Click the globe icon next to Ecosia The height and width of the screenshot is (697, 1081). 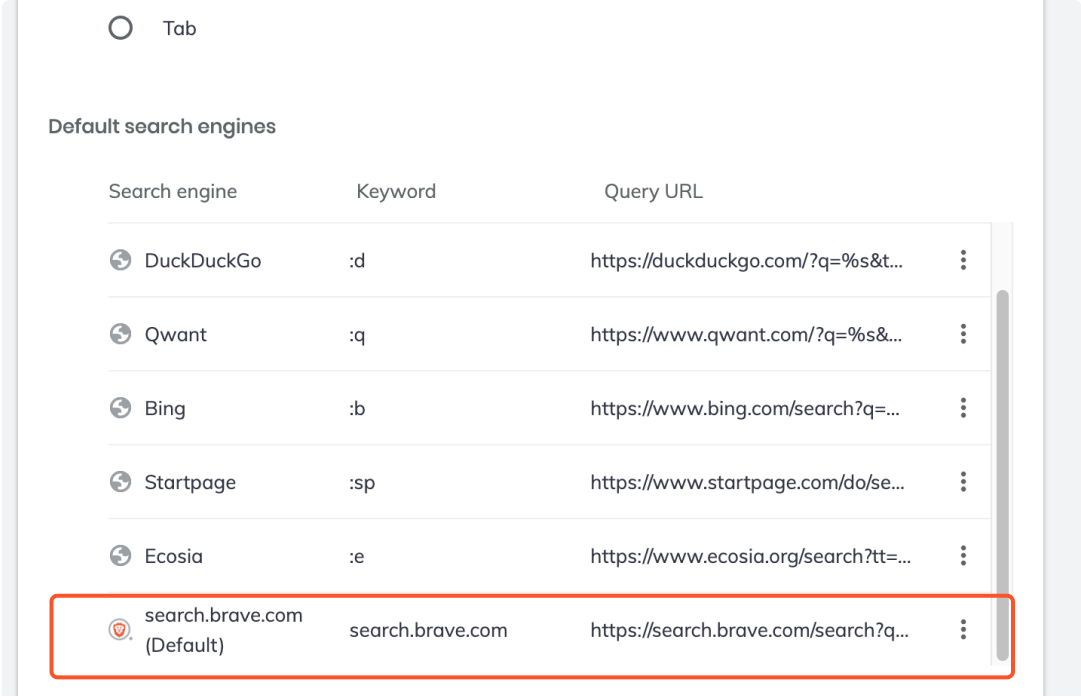121,555
